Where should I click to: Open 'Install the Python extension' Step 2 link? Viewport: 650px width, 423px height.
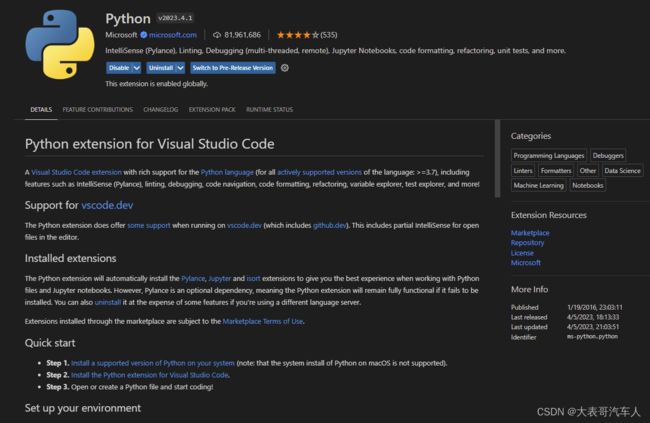click(x=150, y=375)
